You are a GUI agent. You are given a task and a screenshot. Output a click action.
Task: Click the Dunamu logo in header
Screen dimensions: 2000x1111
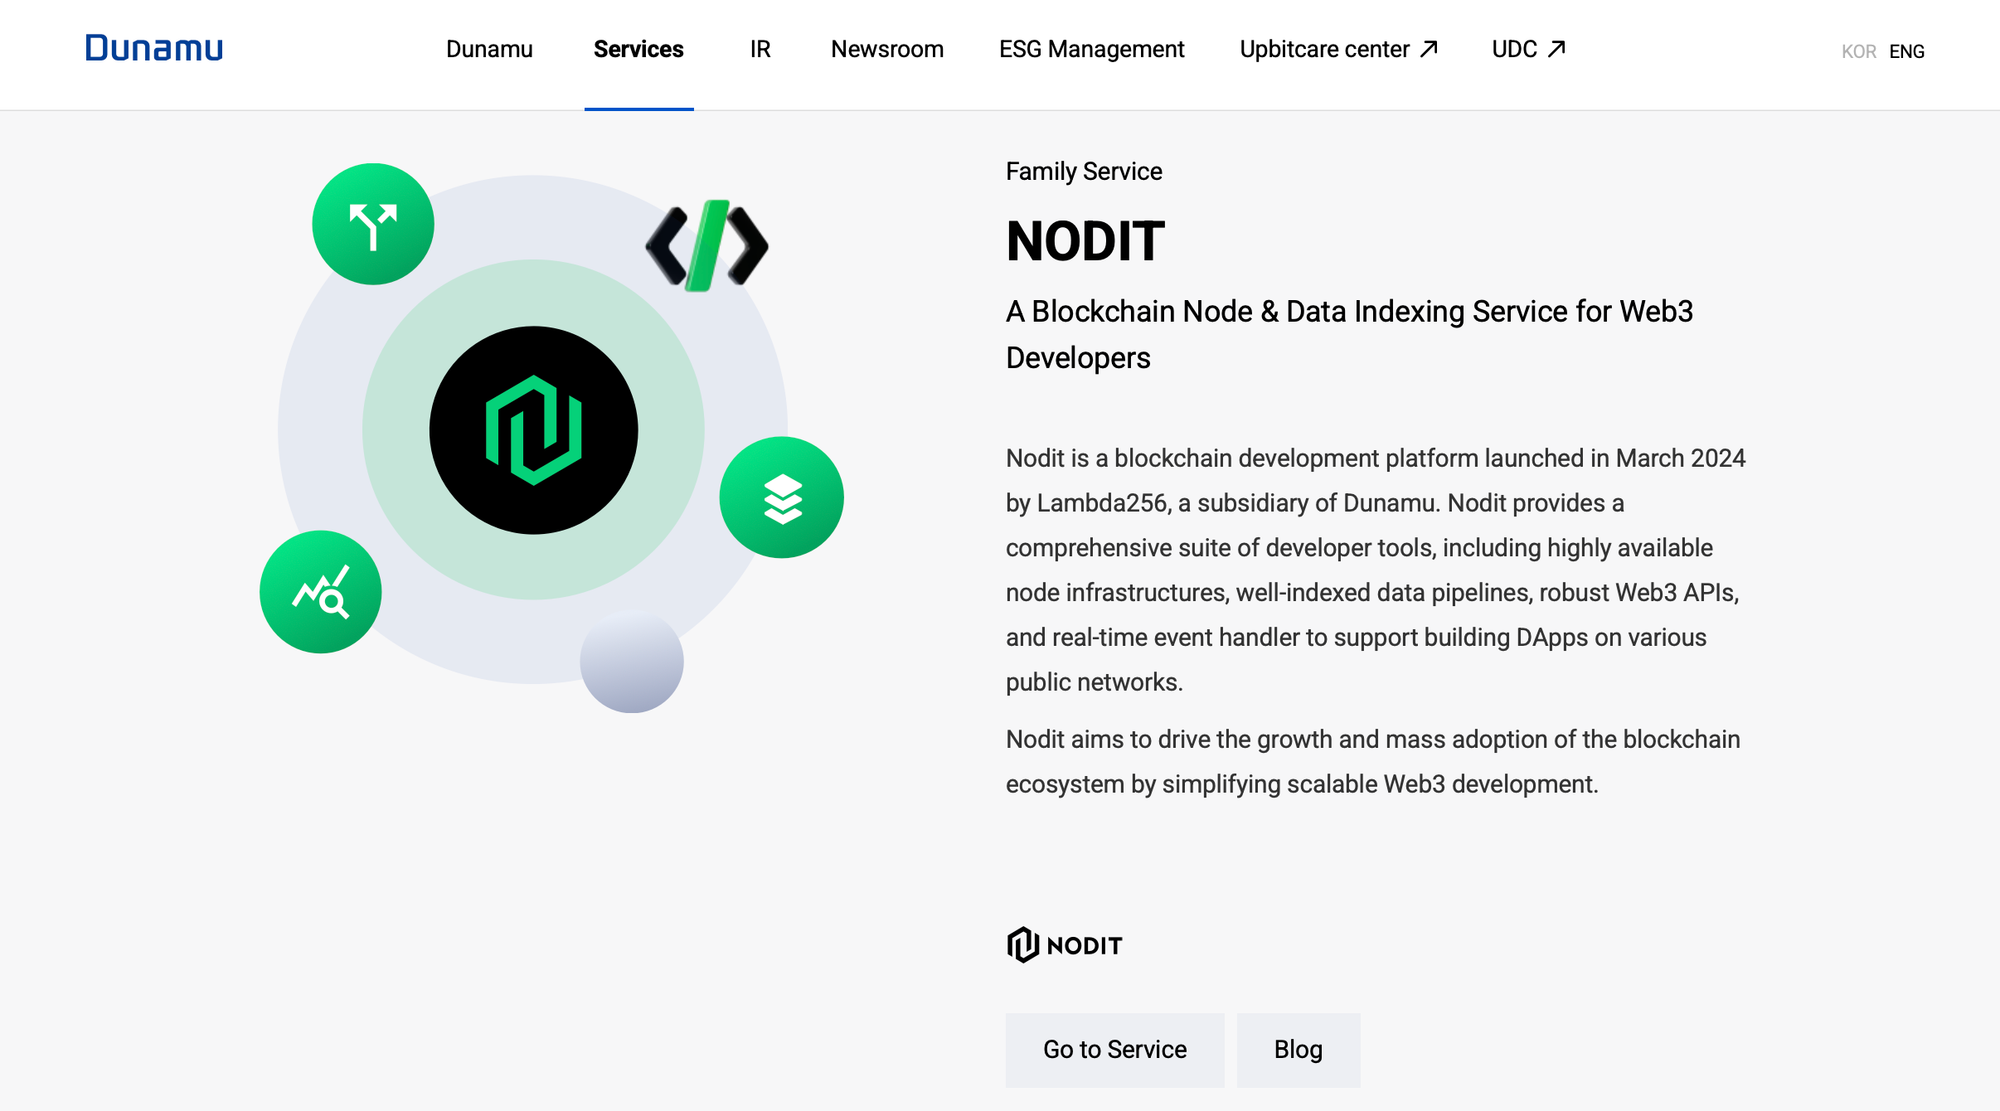point(154,48)
